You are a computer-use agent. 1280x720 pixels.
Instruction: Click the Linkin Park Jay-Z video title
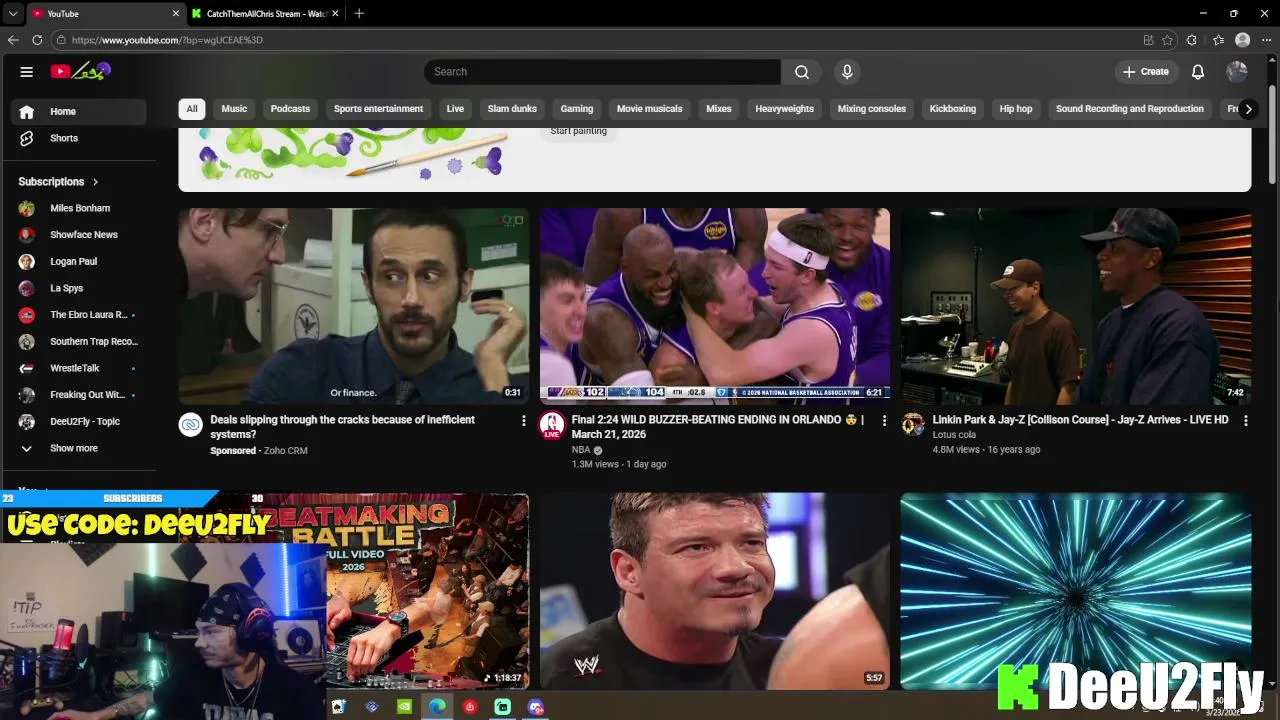[x=1080, y=420]
